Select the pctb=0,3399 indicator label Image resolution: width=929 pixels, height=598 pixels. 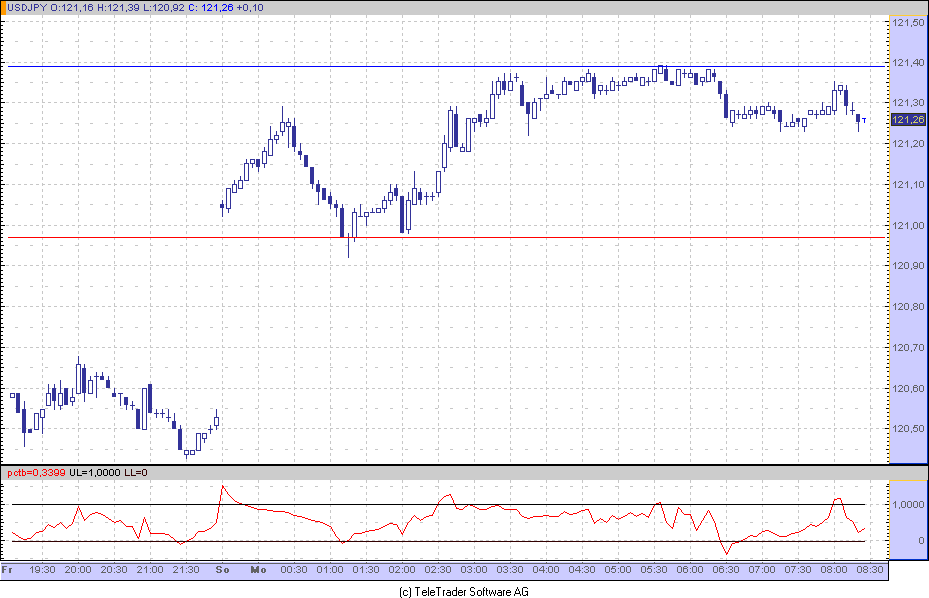36,472
